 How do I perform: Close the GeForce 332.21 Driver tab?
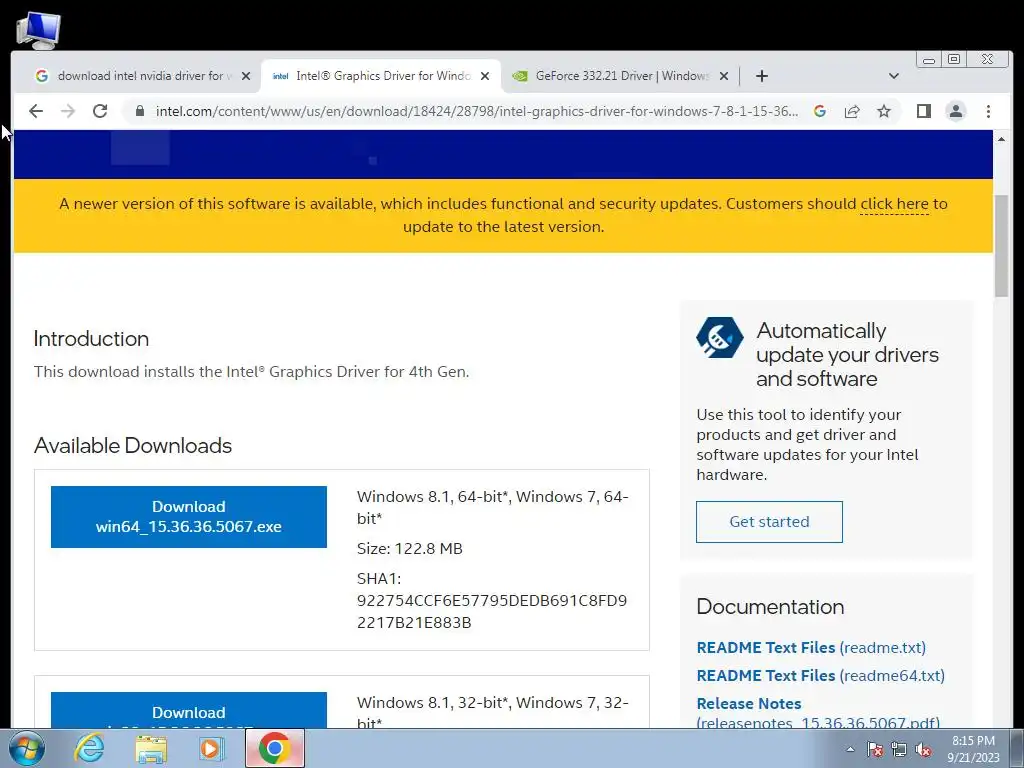click(x=724, y=76)
